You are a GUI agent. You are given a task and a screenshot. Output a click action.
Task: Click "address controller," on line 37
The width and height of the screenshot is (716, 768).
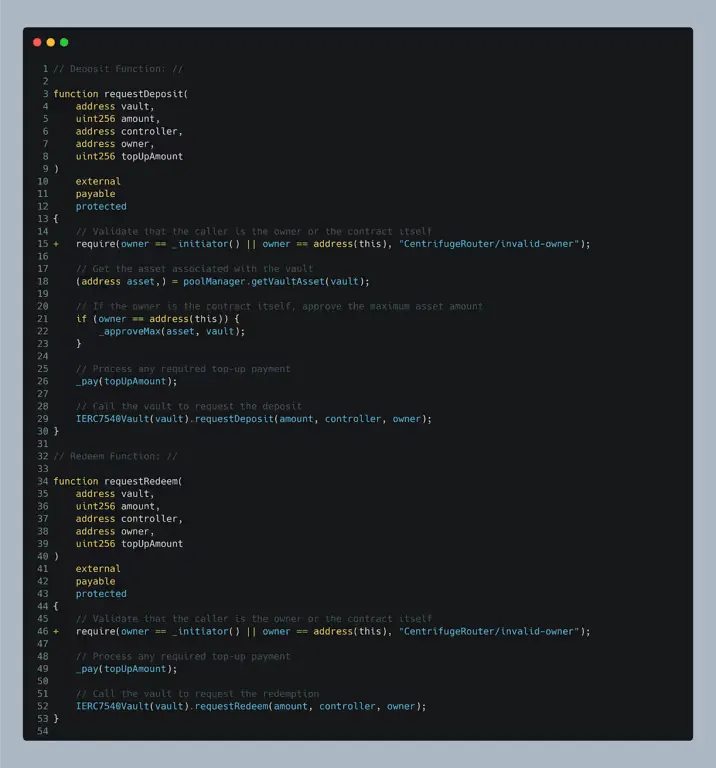pyautogui.click(x=129, y=519)
